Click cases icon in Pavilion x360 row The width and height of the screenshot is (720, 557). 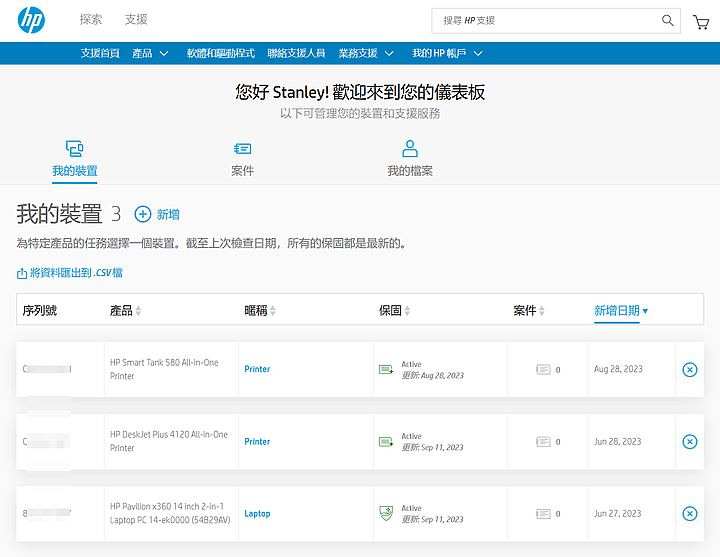(x=543, y=513)
